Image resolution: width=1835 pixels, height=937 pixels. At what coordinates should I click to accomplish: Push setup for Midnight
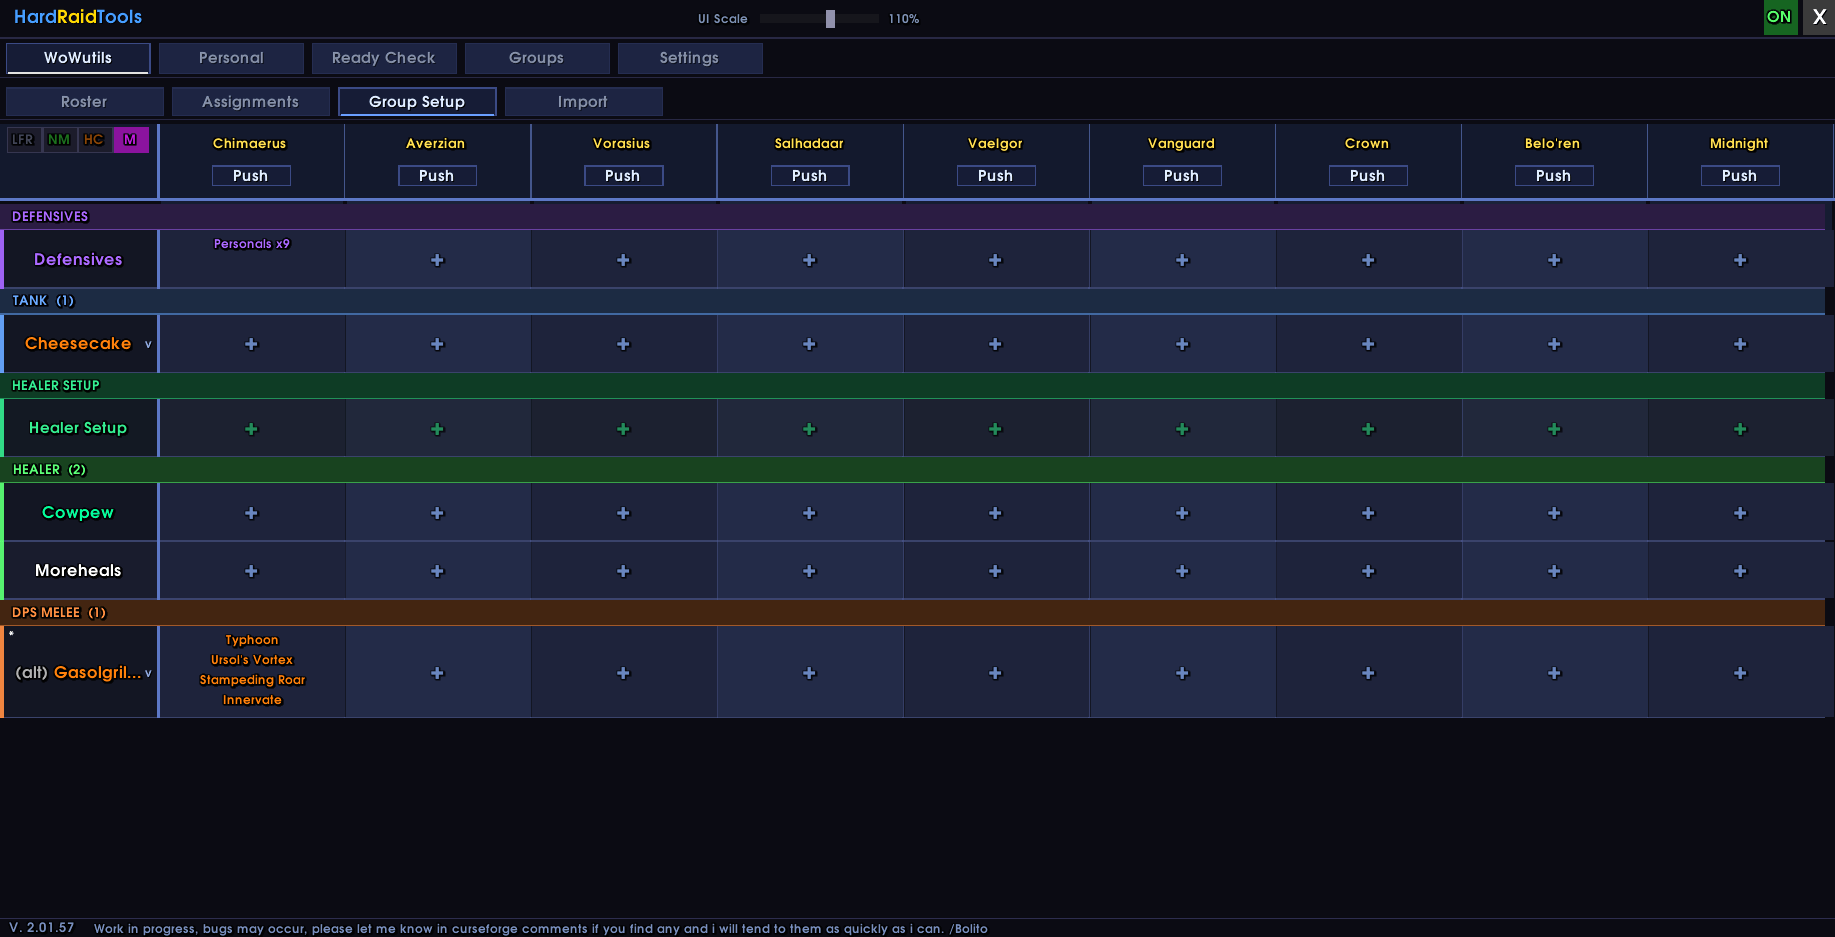pyautogui.click(x=1740, y=176)
